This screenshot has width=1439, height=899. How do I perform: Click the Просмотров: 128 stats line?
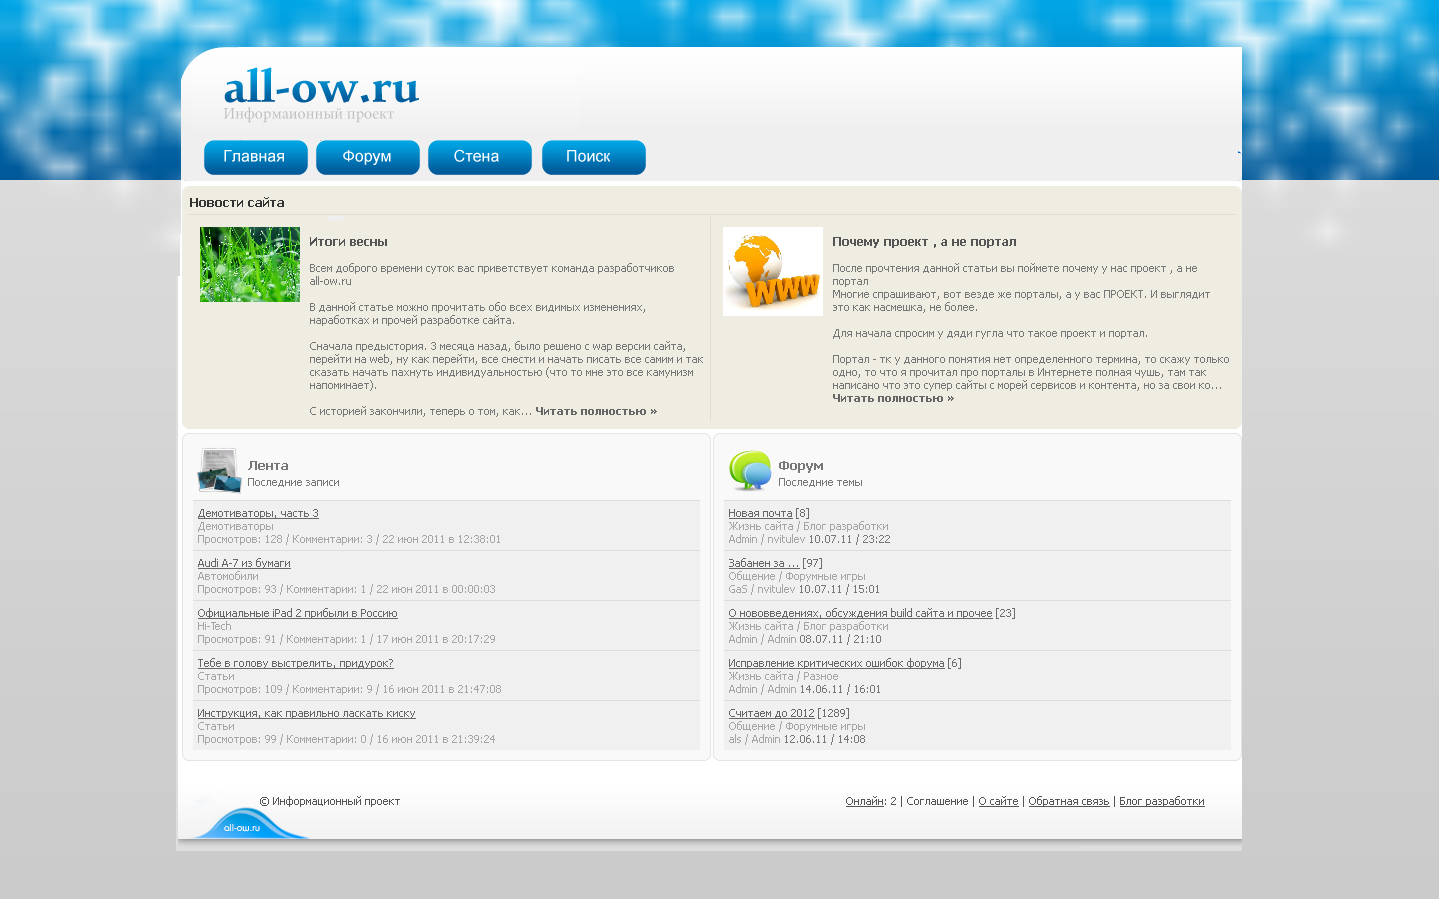pyautogui.click(x=349, y=539)
